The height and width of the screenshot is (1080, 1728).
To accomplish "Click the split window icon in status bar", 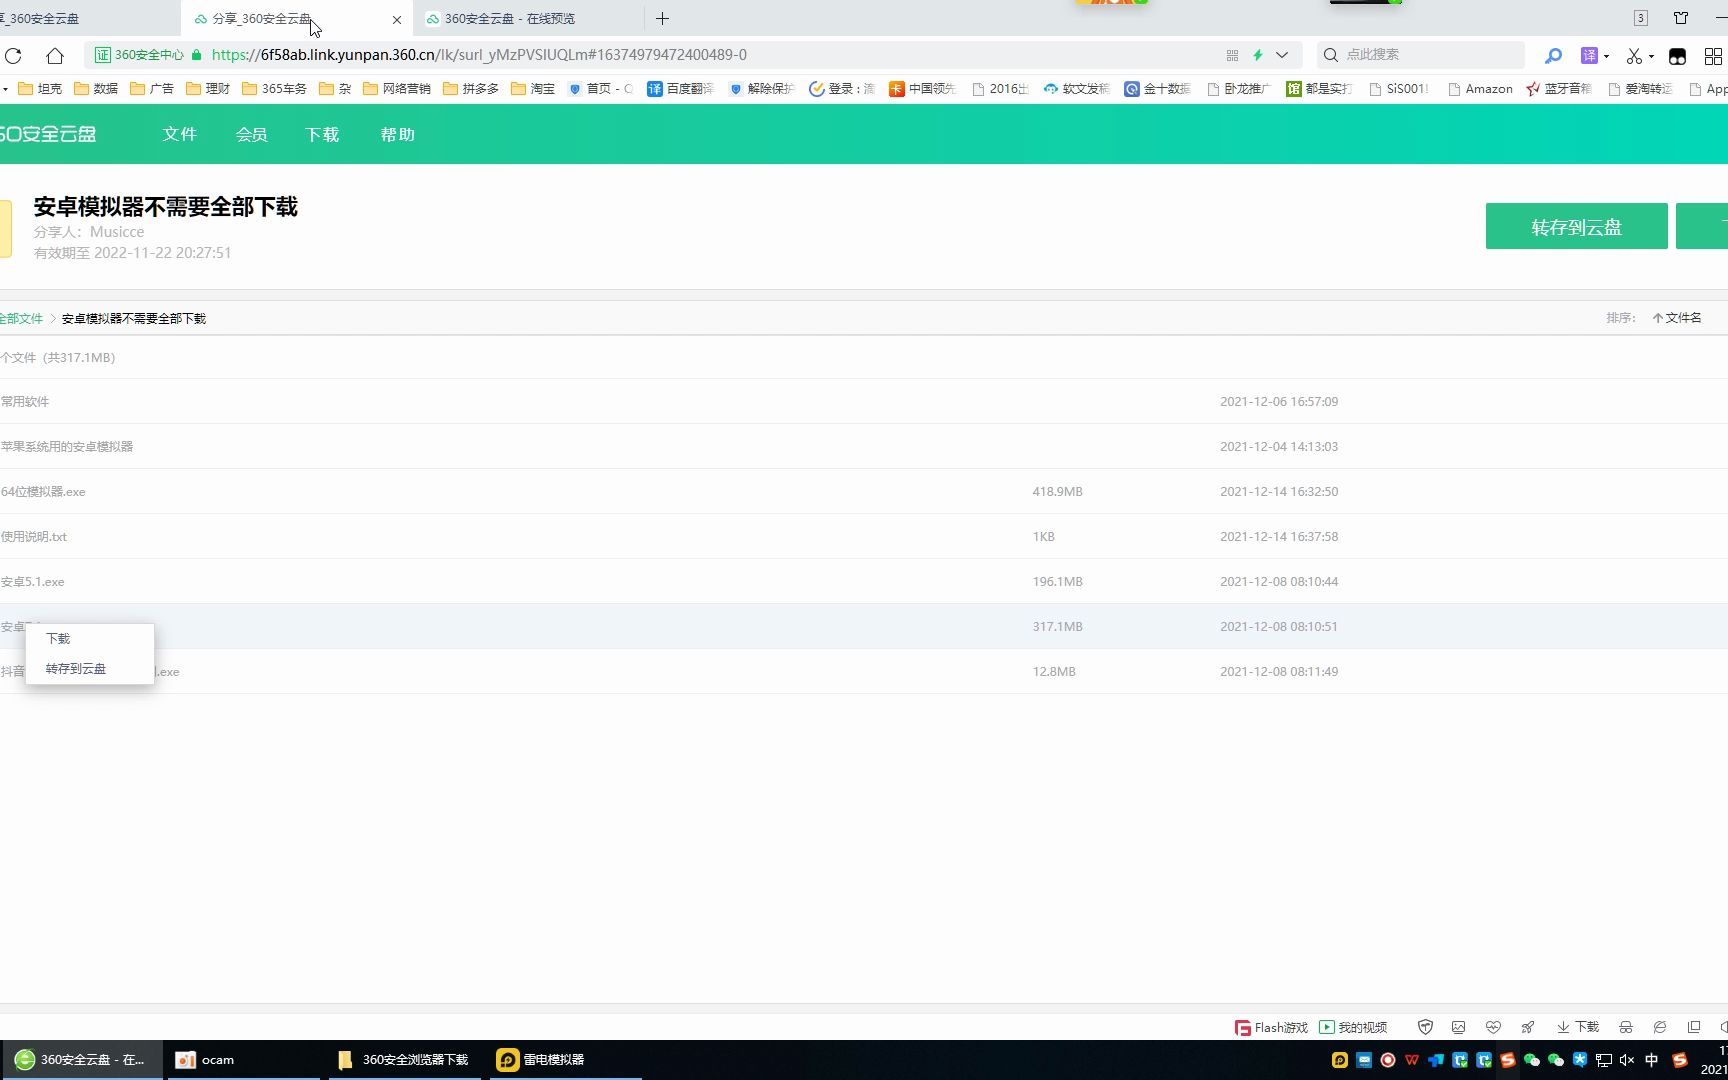I will 1694,1027.
